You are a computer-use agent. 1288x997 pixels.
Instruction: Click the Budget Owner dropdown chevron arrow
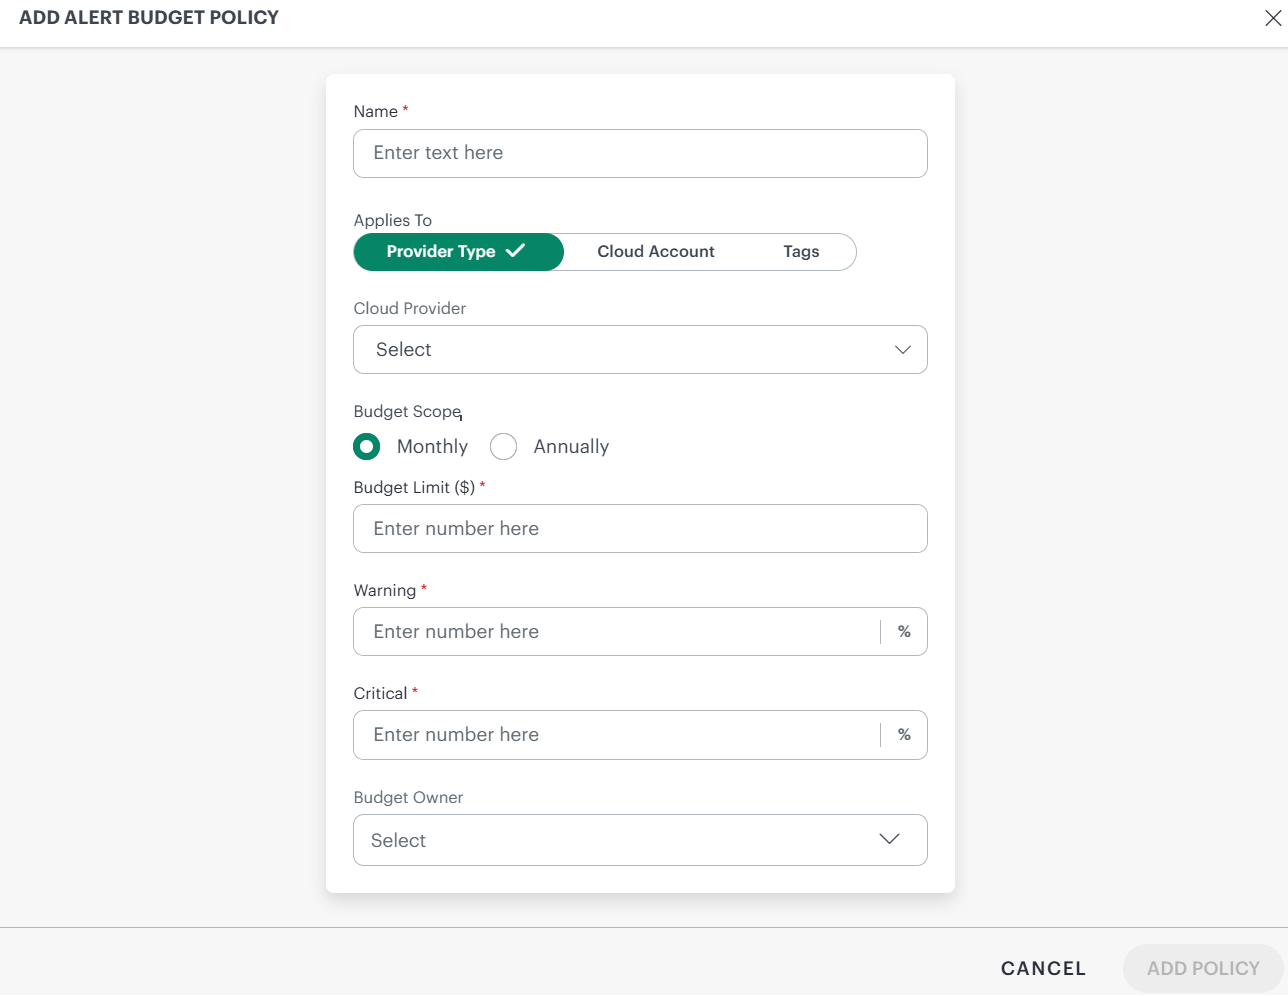click(889, 839)
